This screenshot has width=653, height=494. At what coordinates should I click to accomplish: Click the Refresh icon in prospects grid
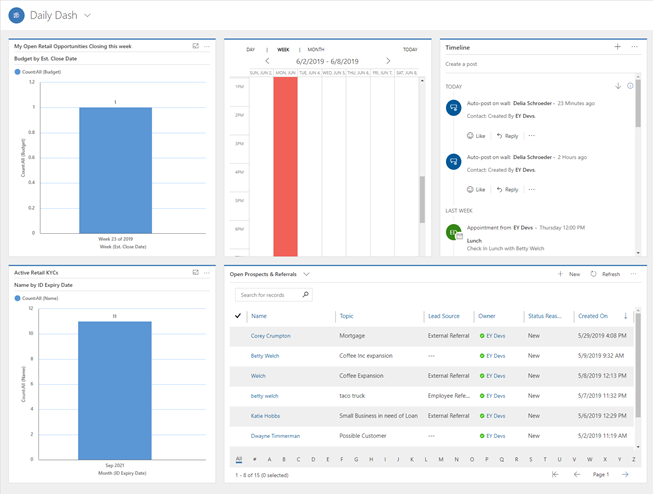593,274
